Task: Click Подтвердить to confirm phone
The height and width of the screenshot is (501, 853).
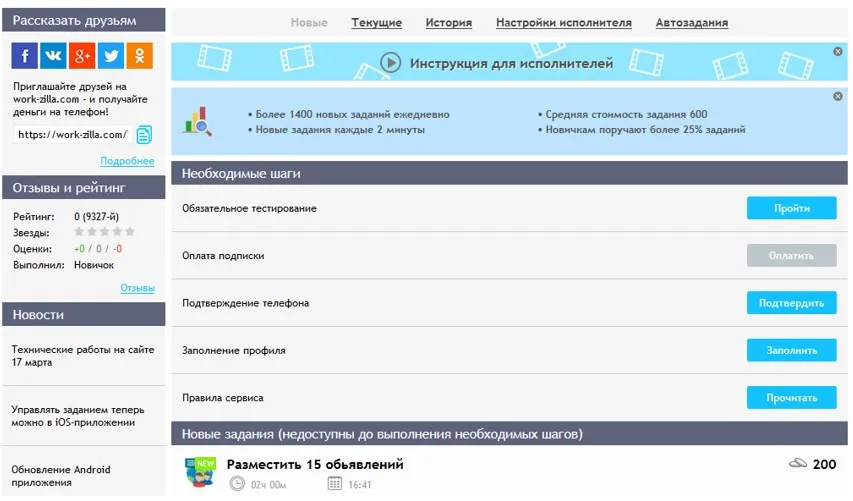Action: (792, 303)
